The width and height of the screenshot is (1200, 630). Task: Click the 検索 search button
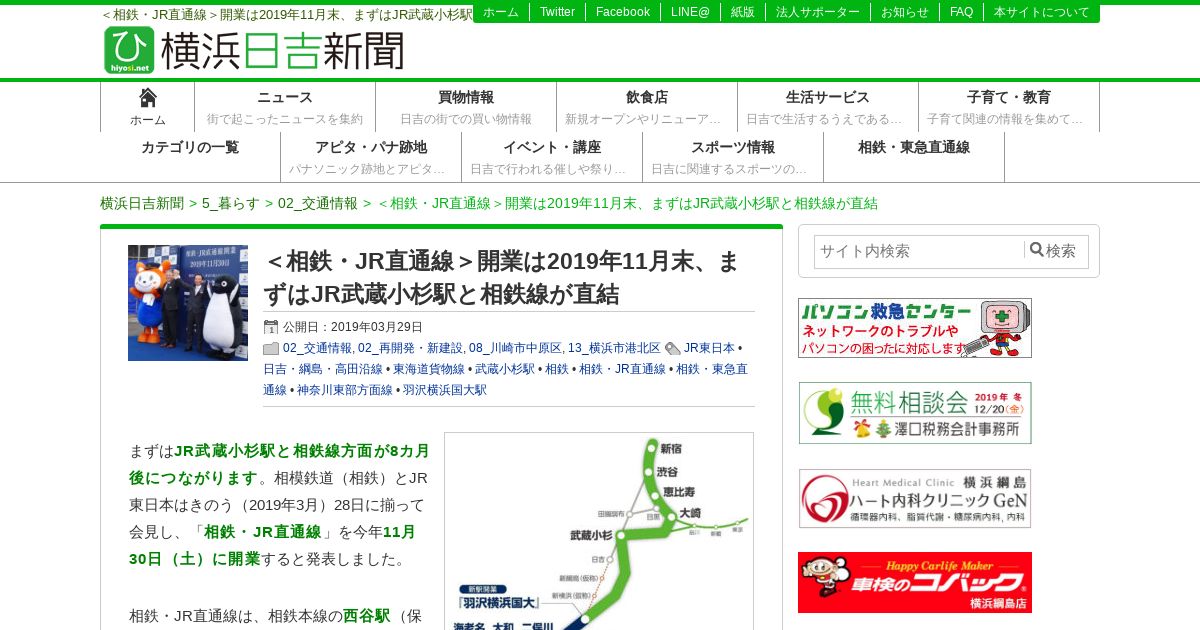click(x=1053, y=251)
